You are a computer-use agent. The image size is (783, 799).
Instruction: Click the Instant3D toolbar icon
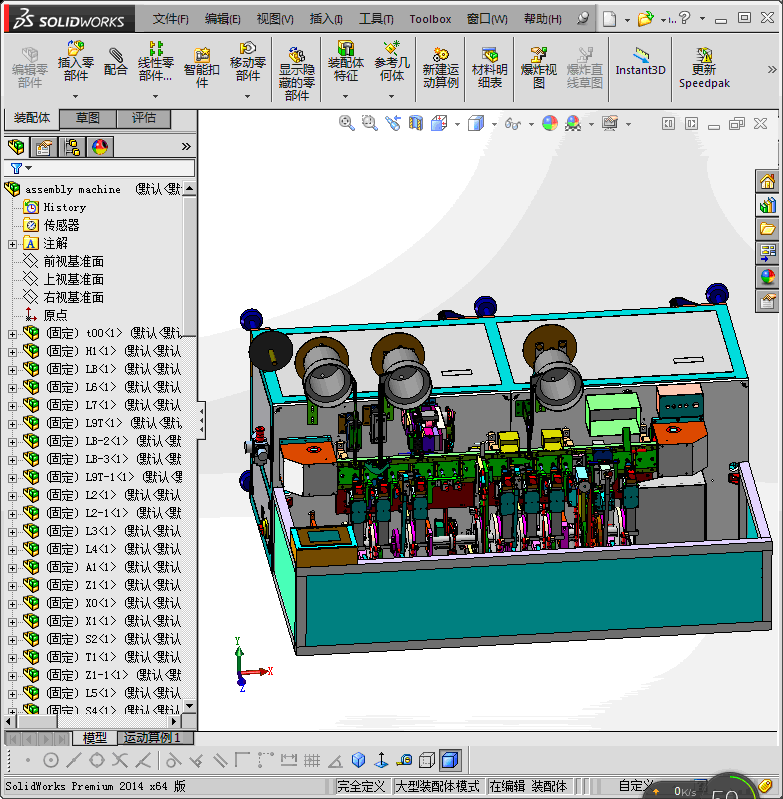click(640, 61)
